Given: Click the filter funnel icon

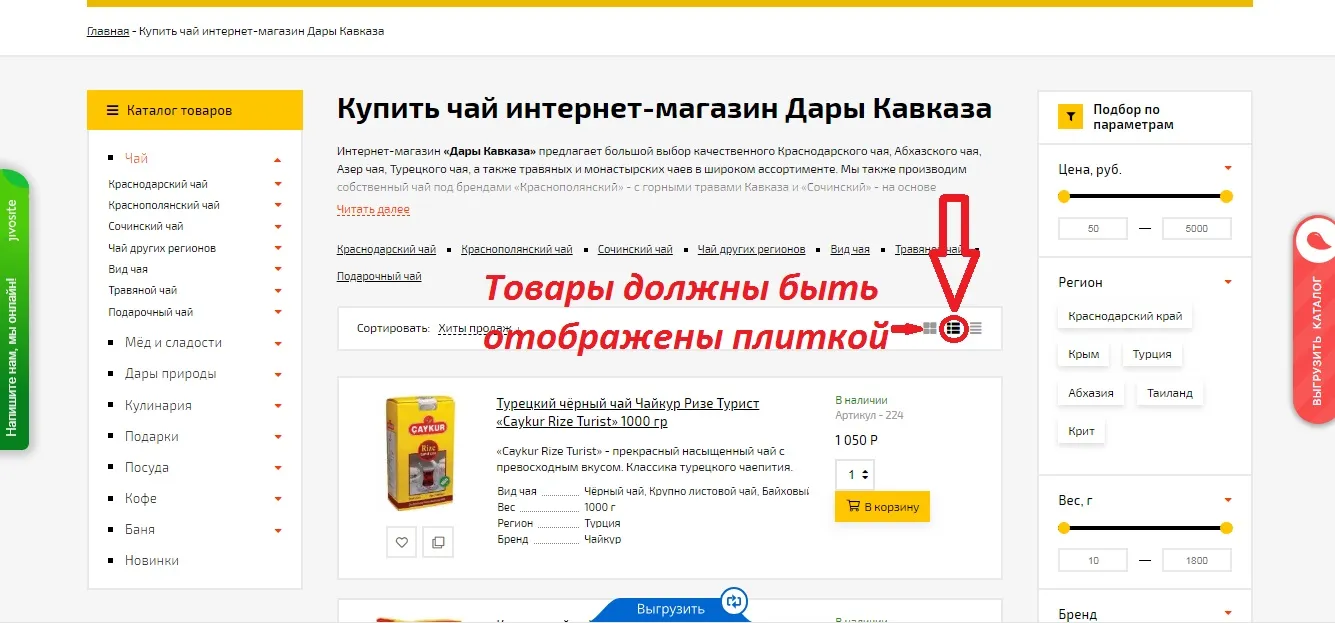Looking at the screenshot, I should [x=1071, y=117].
